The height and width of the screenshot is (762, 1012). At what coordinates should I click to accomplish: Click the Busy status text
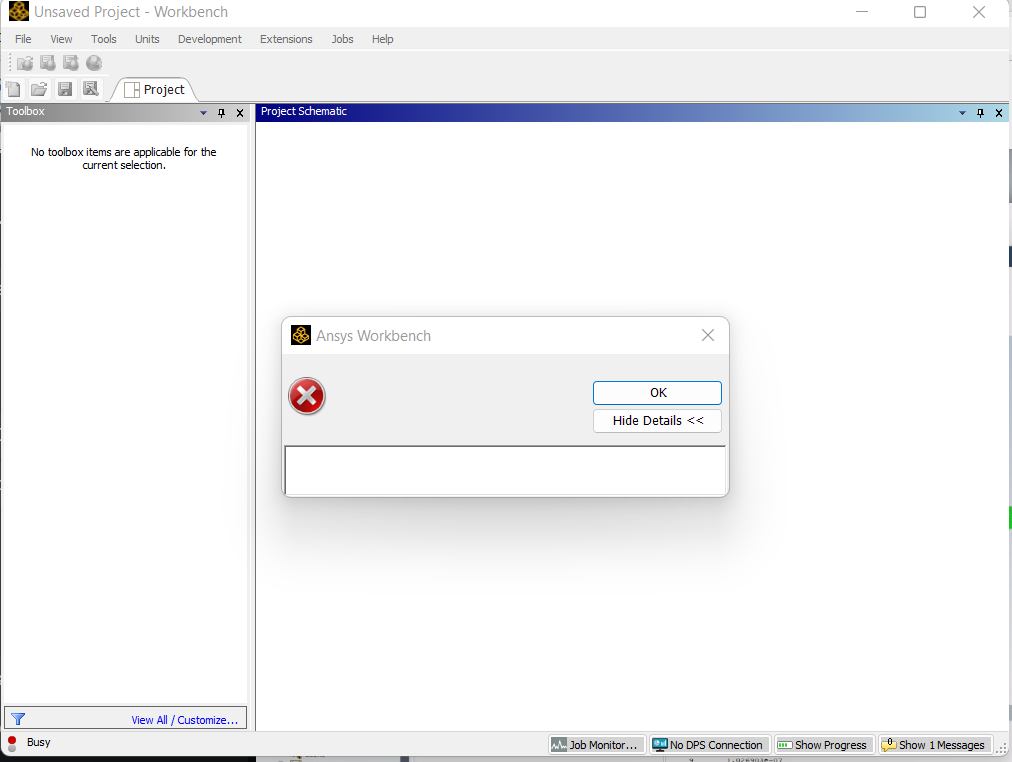[x=39, y=742]
